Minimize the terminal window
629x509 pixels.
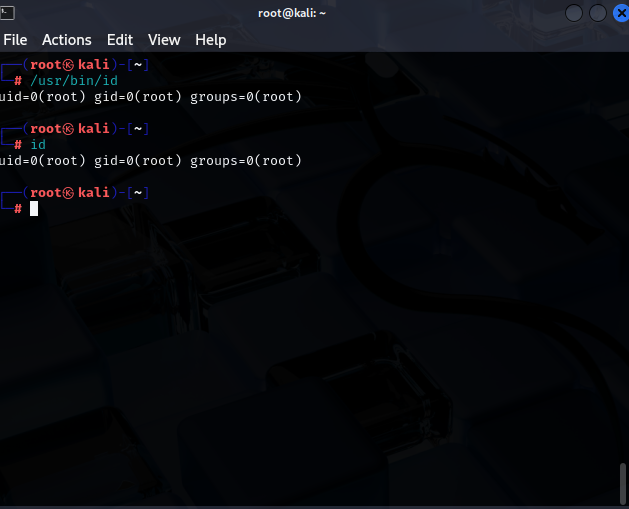tap(574, 13)
